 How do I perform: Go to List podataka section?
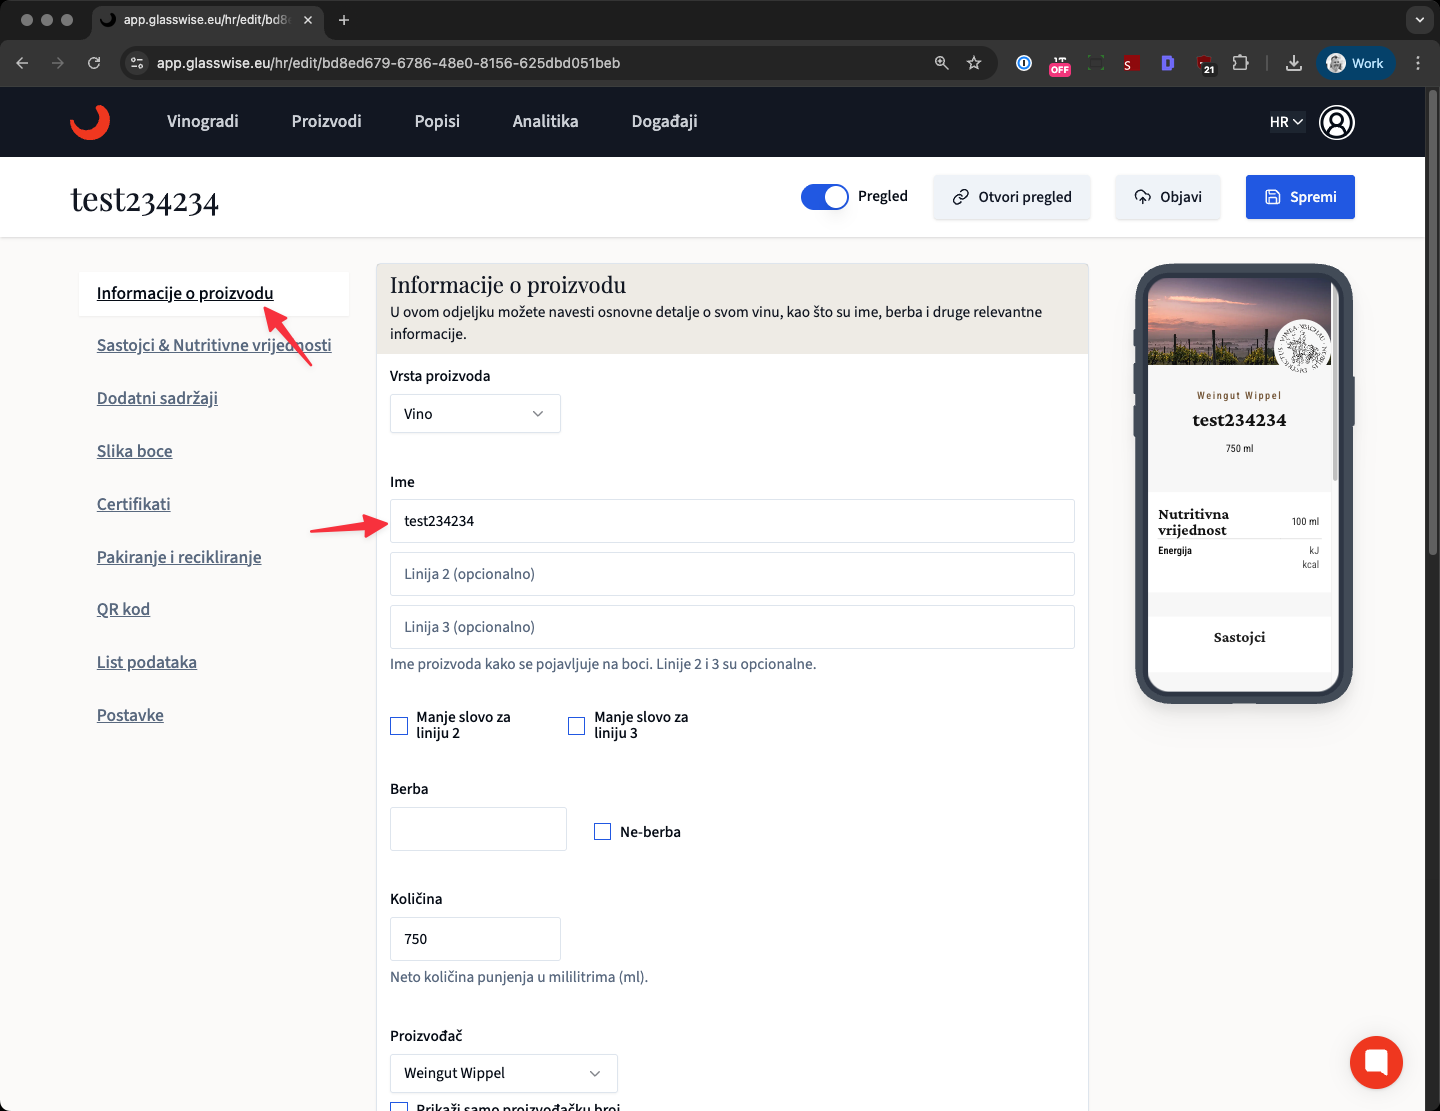tap(147, 662)
